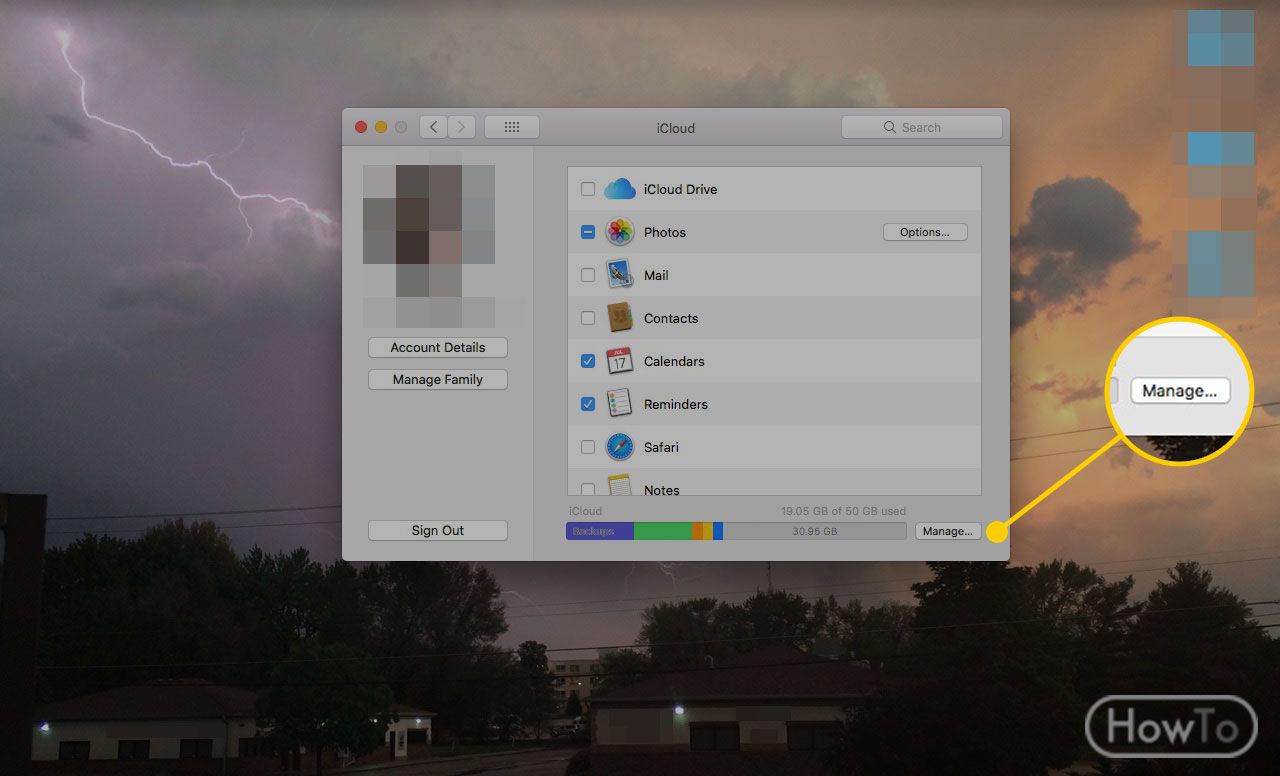This screenshot has width=1280, height=776.
Task: Click the Mail stamp icon
Action: click(620, 275)
